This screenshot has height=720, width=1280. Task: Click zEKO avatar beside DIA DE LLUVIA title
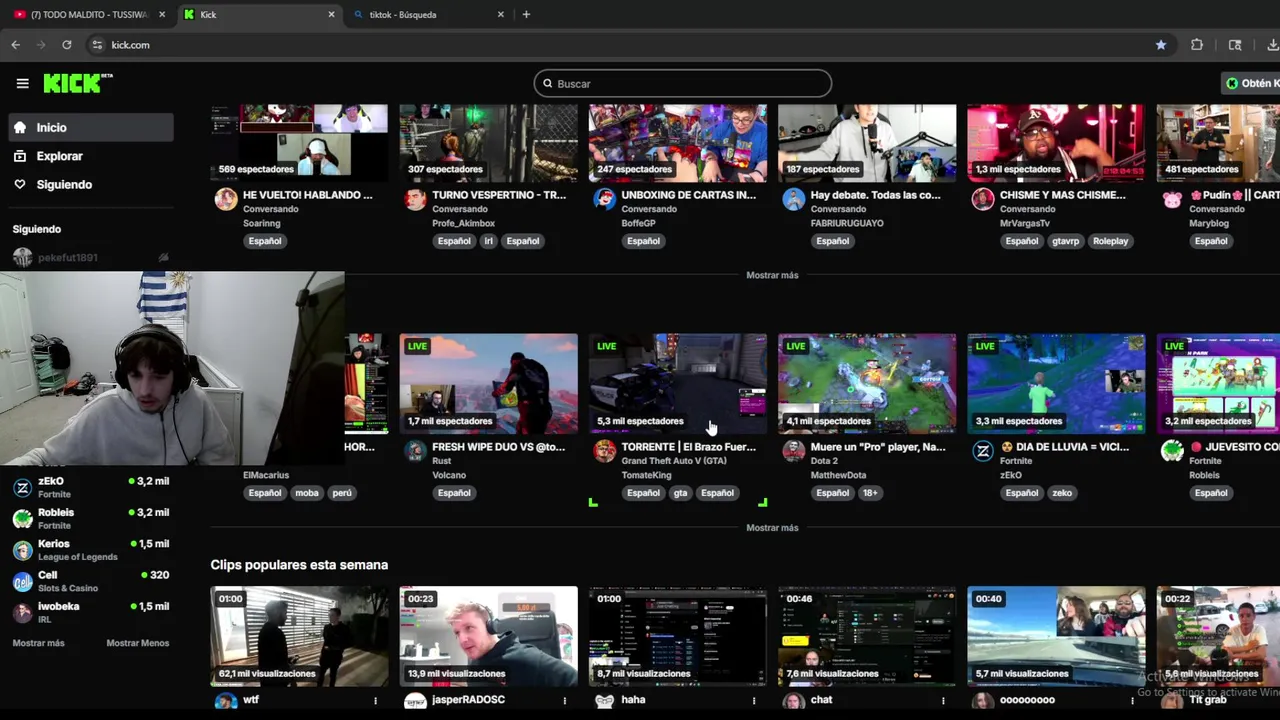coord(983,451)
